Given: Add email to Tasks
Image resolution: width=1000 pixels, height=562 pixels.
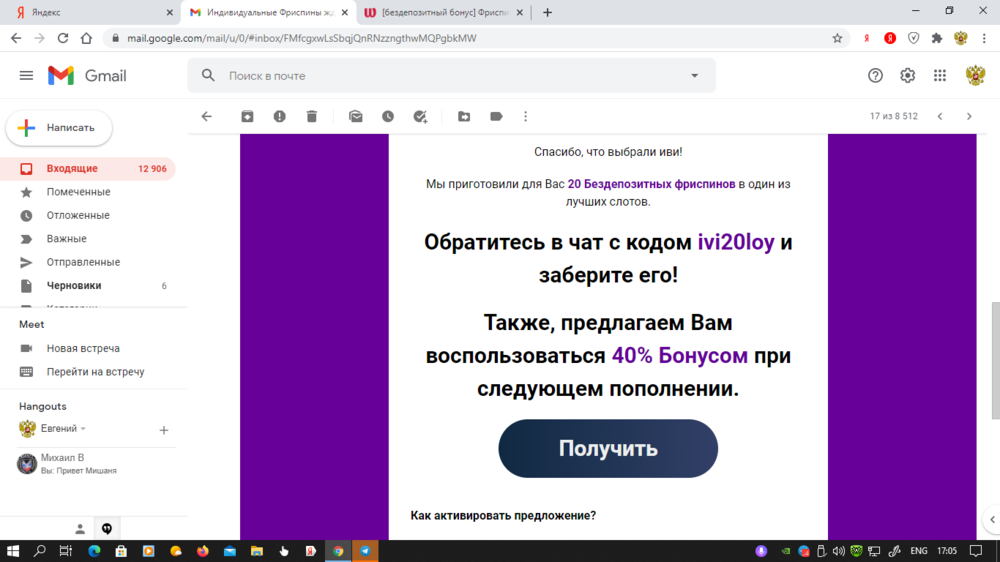Looking at the screenshot, I should coord(420,116).
